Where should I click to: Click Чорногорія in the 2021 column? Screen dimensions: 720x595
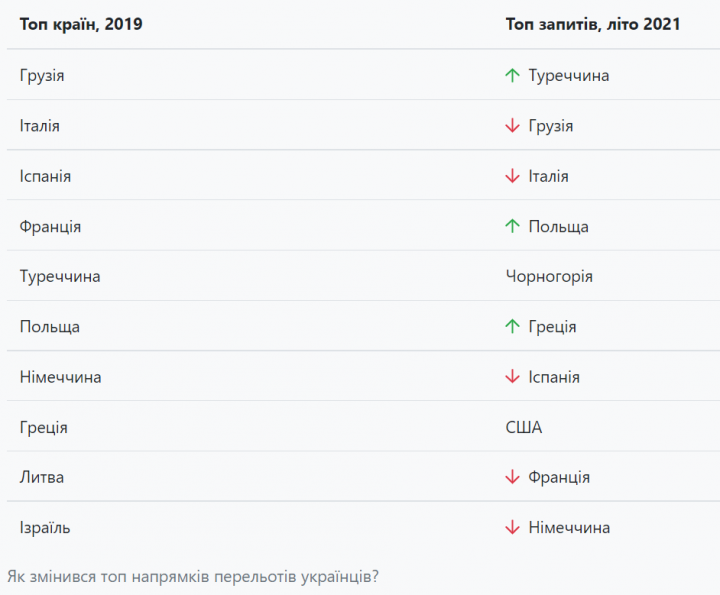pyautogui.click(x=550, y=276)
